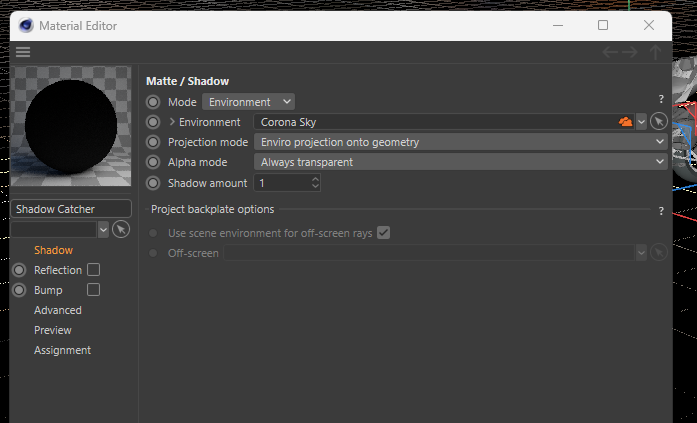The width and height of the screenshot is (697, 423).
Task: Toggle the Shadow amount animation dot
Action: 153,183
